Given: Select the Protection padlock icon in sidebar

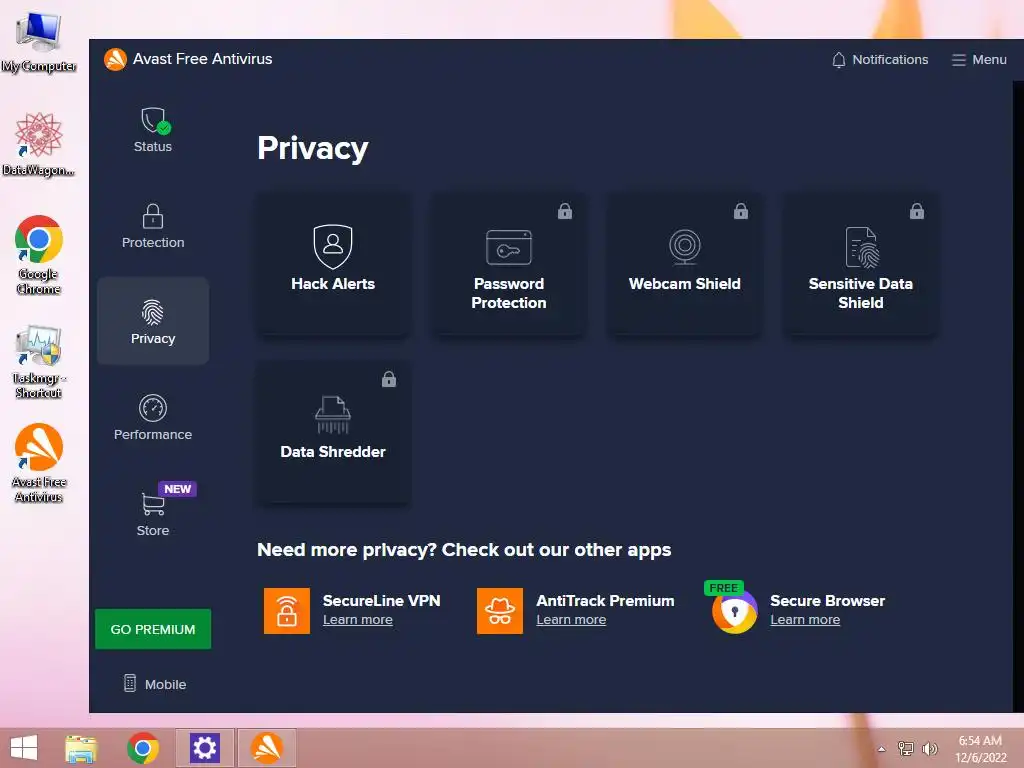Looking at the screenshot, I should click(x=153, y=216).
